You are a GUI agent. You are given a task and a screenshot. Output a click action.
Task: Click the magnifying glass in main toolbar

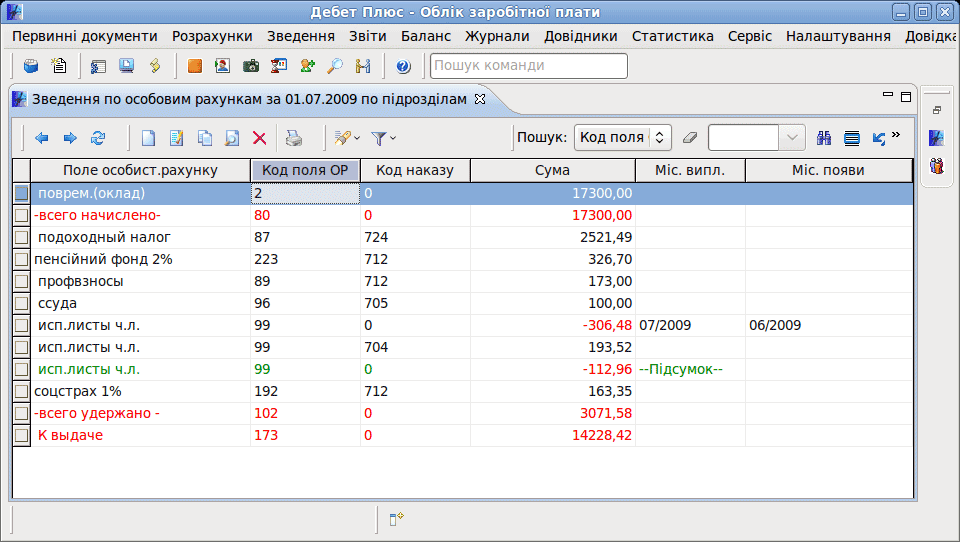[x=335, y=66]
